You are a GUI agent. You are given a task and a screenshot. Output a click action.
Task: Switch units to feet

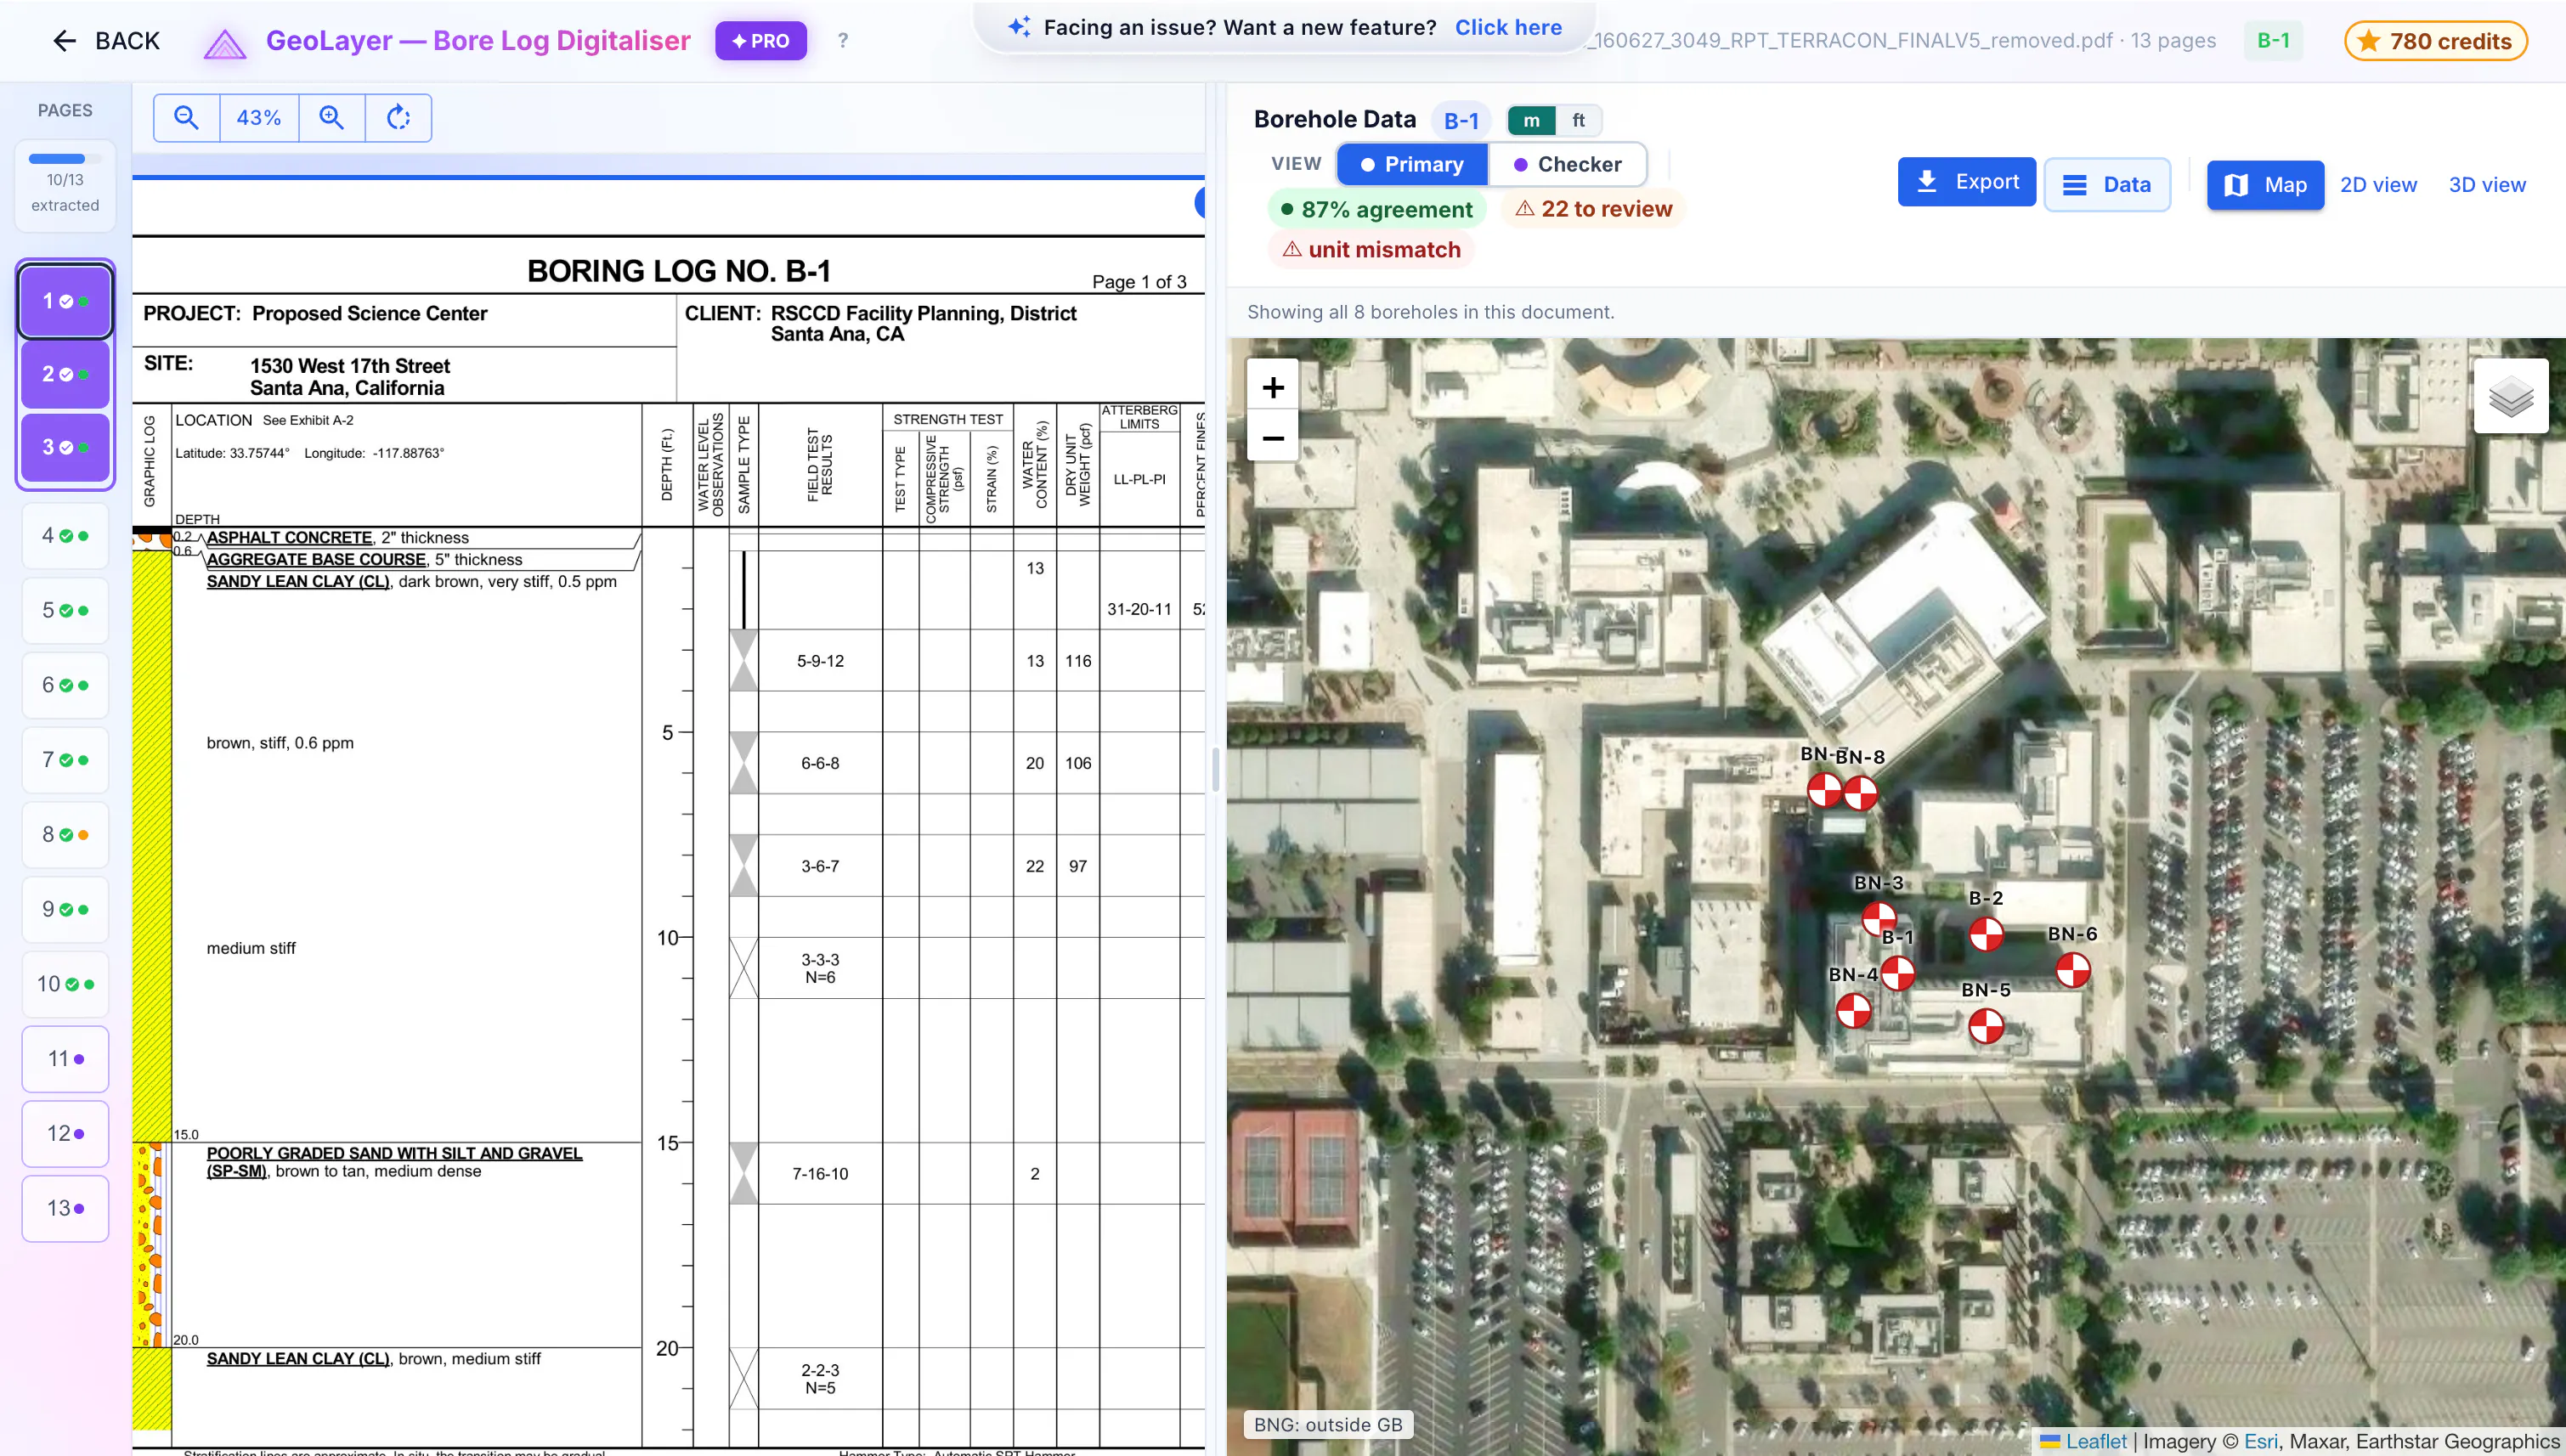pyautogui.click(x=1578, y=120)
